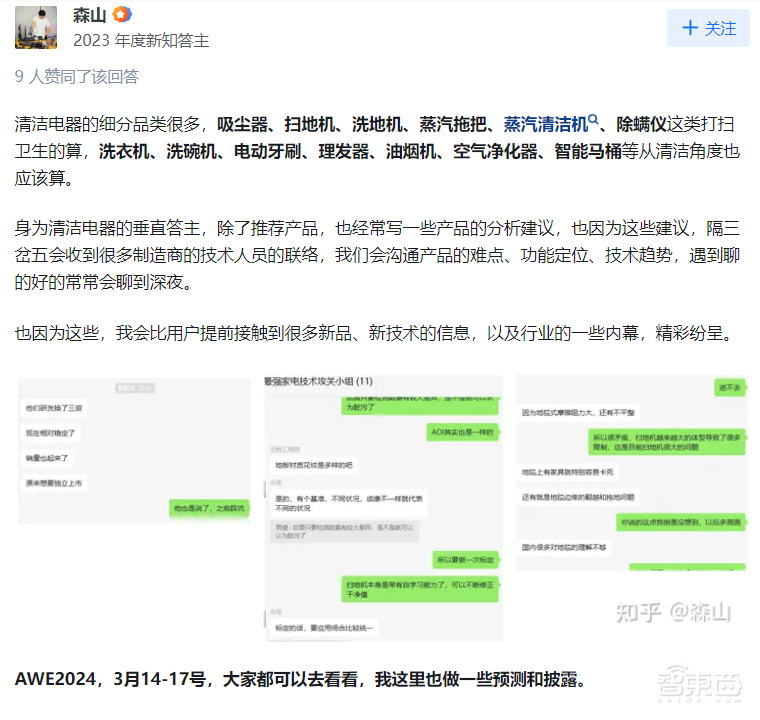Open author 森山's avatar photo
Image resolution: width=760 pixels, height=720 pixels.
tap(36, 28)
